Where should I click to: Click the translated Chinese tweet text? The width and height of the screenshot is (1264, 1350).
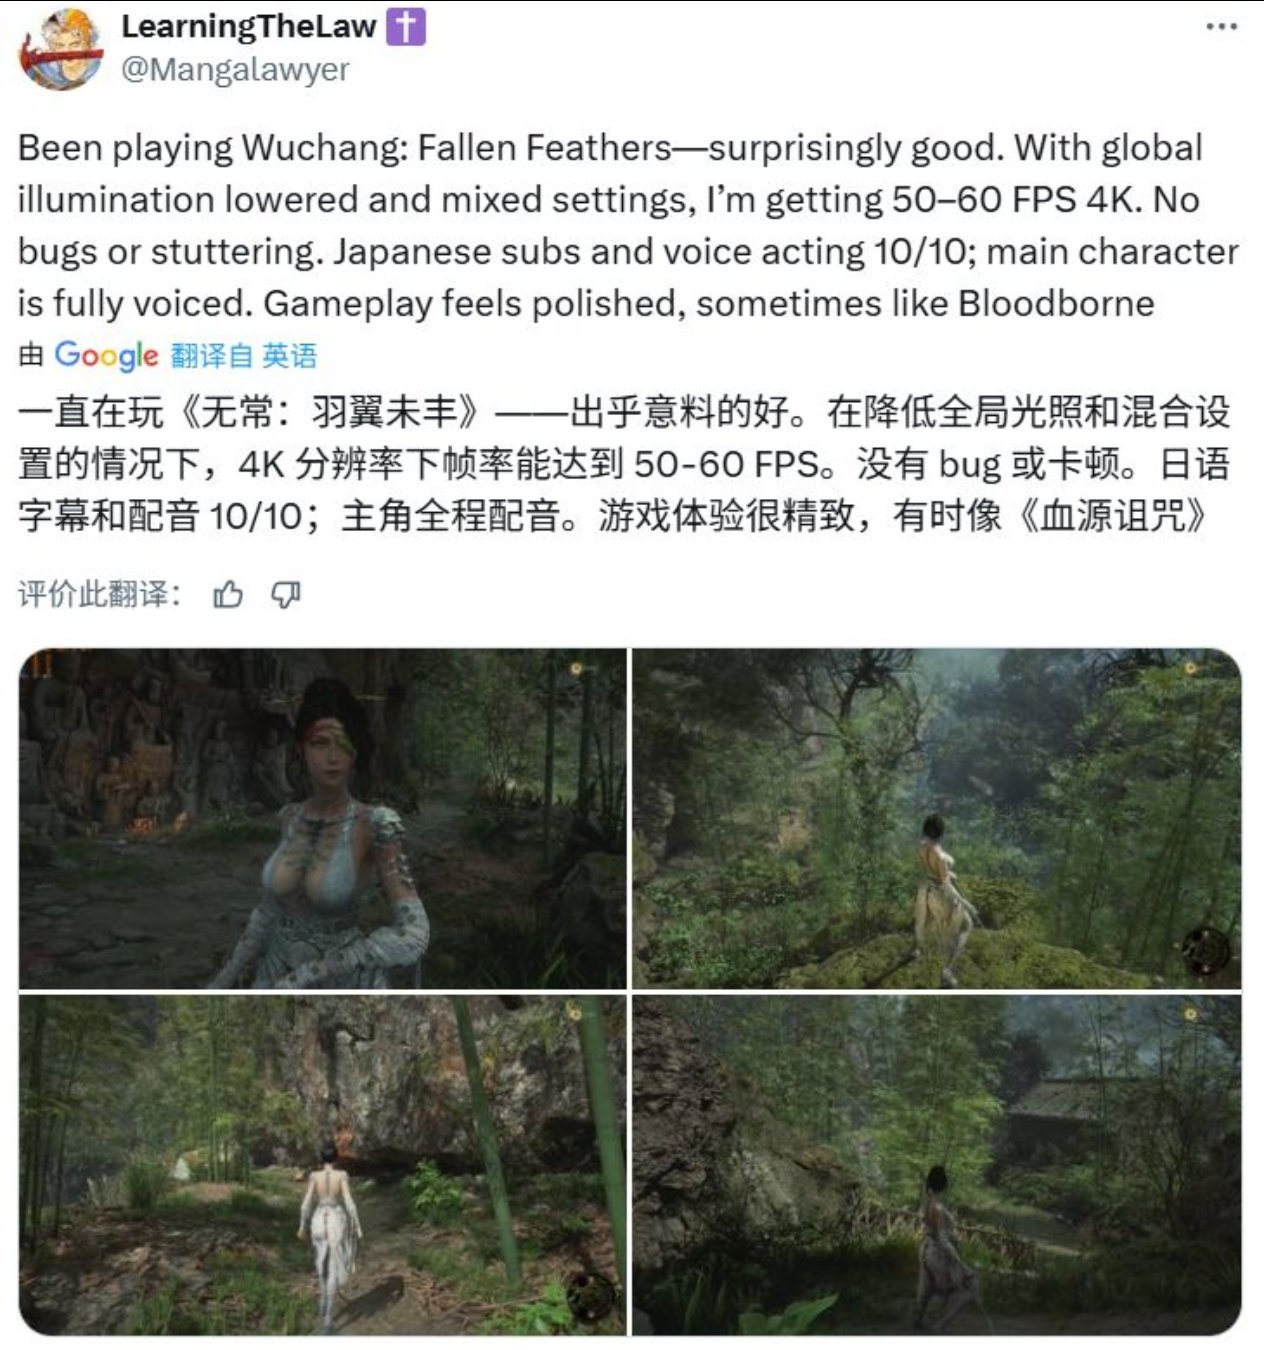click(x=624, y=464)
